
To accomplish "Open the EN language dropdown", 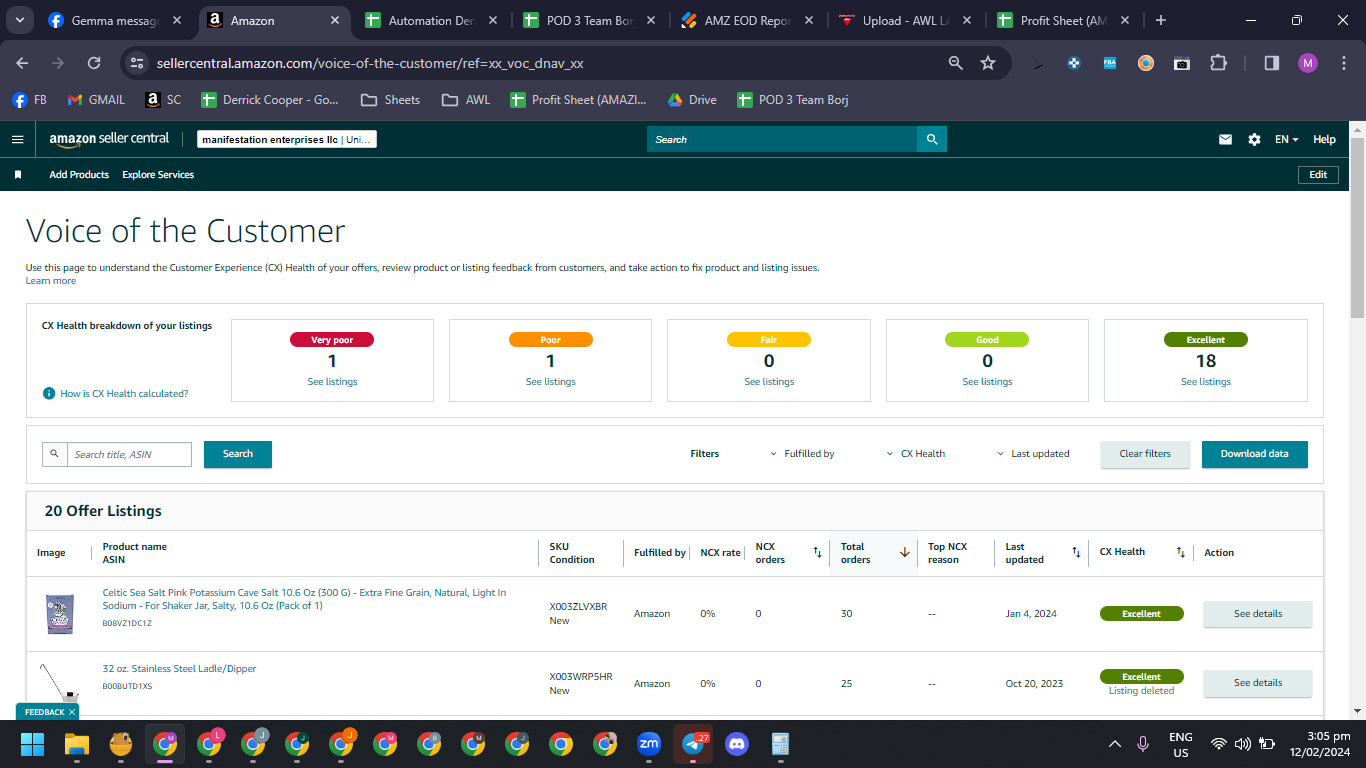I will pos(1286,139).
